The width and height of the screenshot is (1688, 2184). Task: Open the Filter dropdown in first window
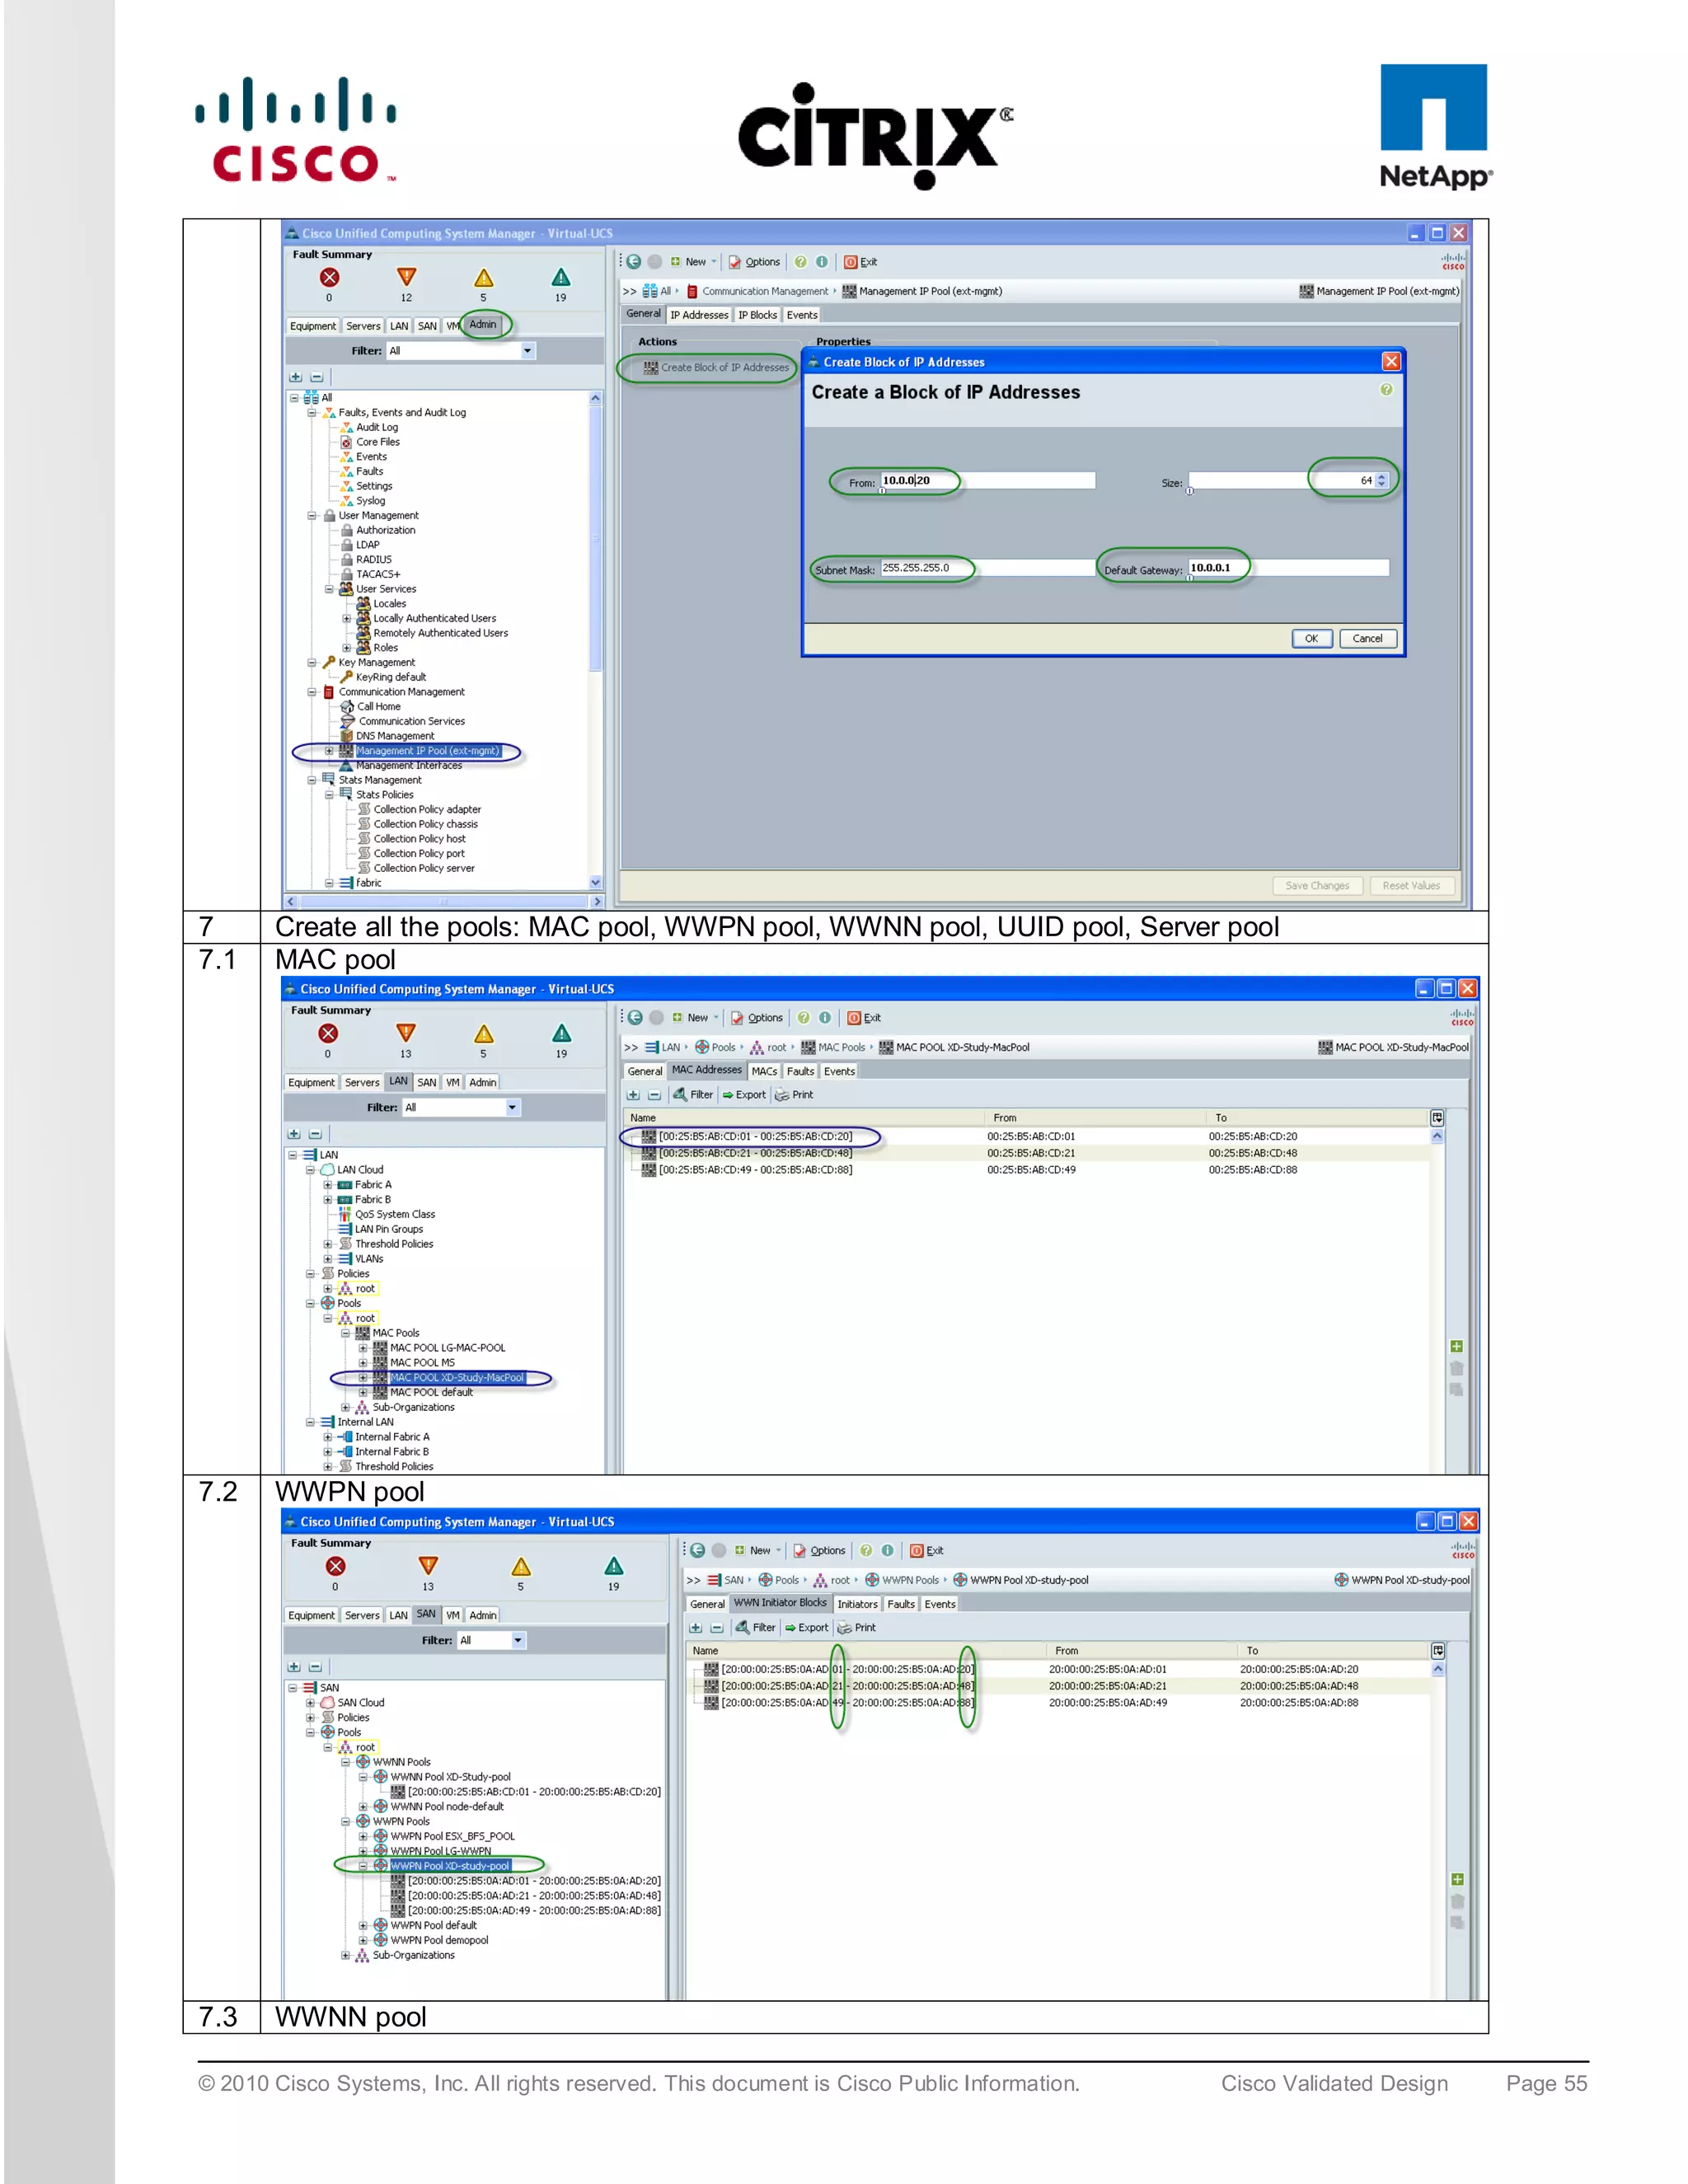pos(528,351)
